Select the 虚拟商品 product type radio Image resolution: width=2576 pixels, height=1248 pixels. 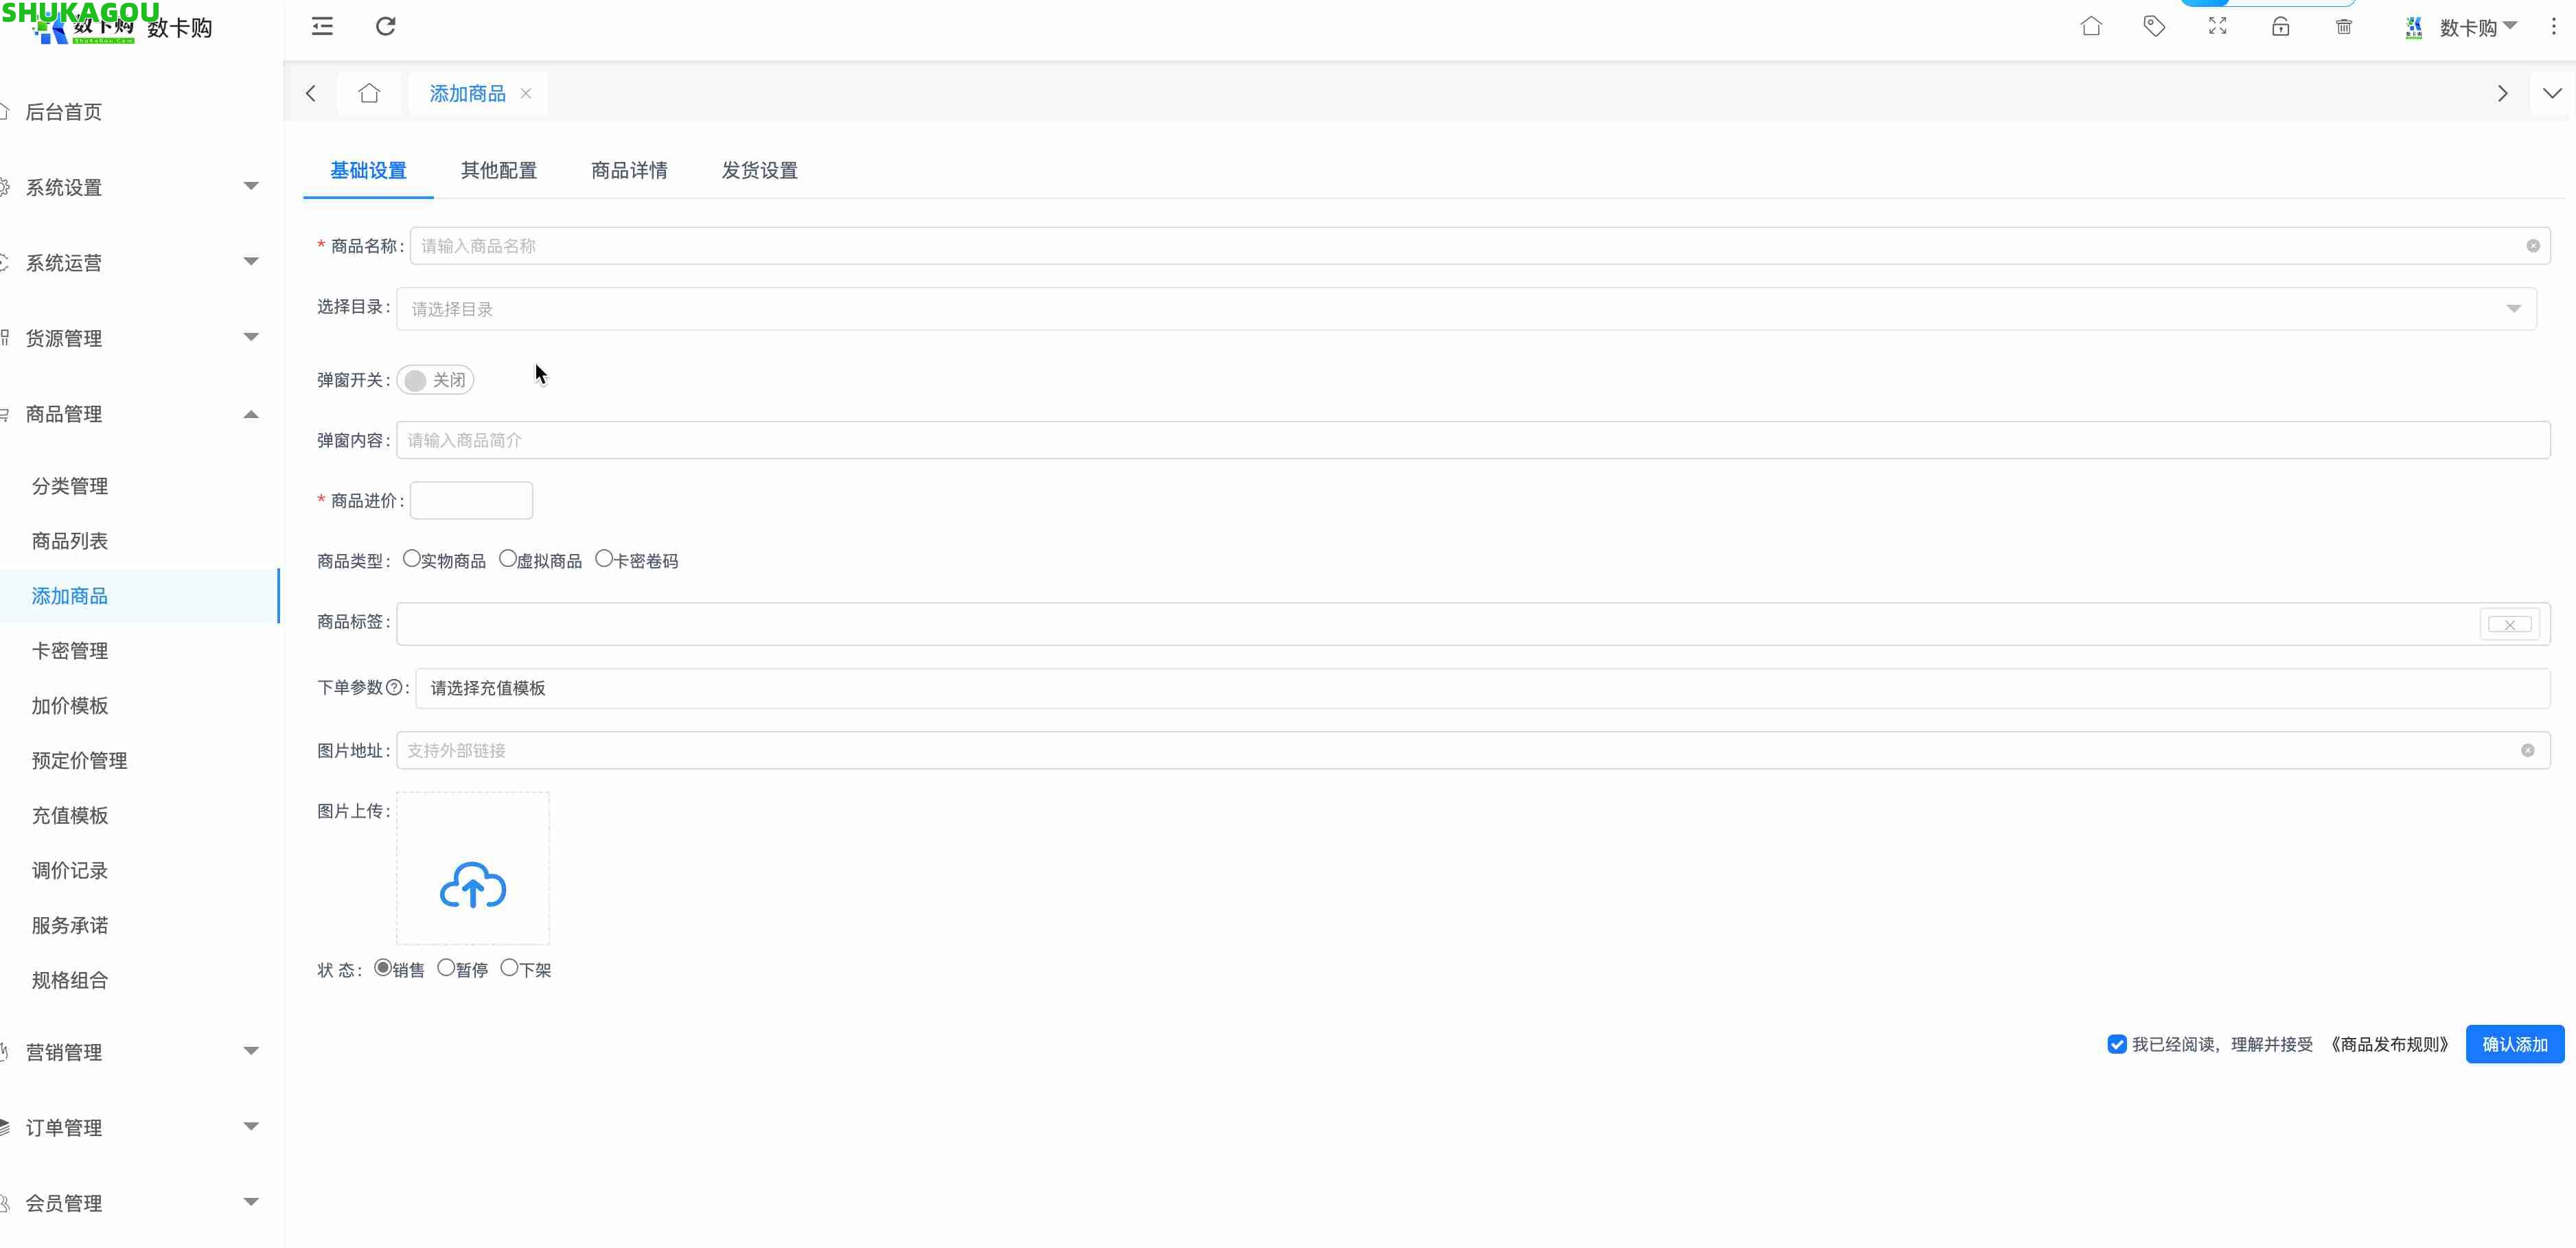(x=508, y=559)
